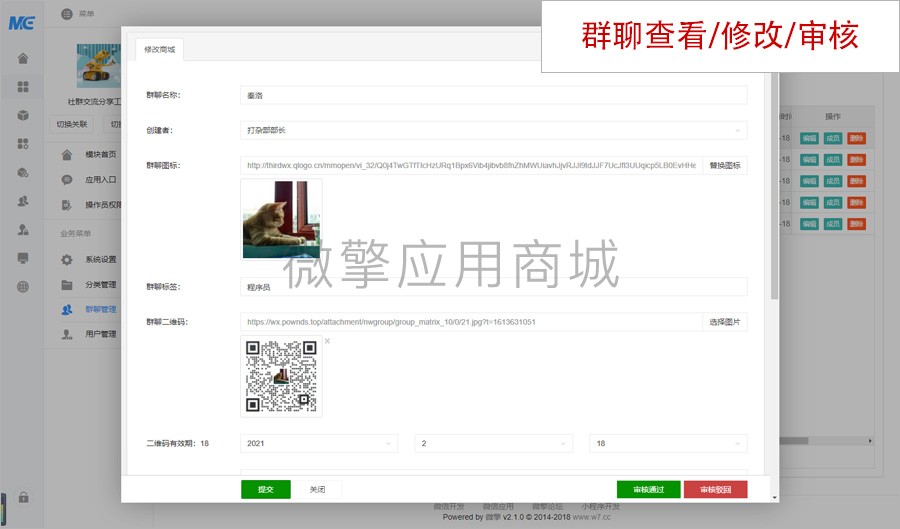
Task: Click the folder icon beside 分类管理
Action: [x=67, y=285]
